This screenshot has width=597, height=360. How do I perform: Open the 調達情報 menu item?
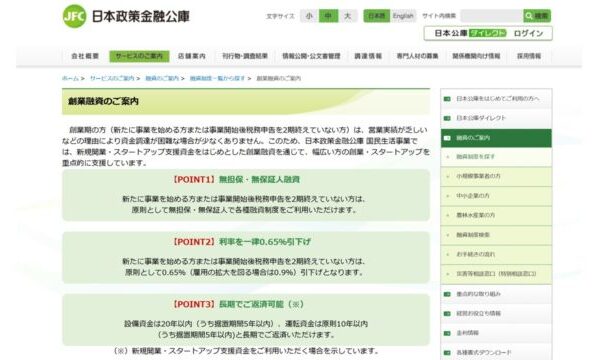pos(368,56)
